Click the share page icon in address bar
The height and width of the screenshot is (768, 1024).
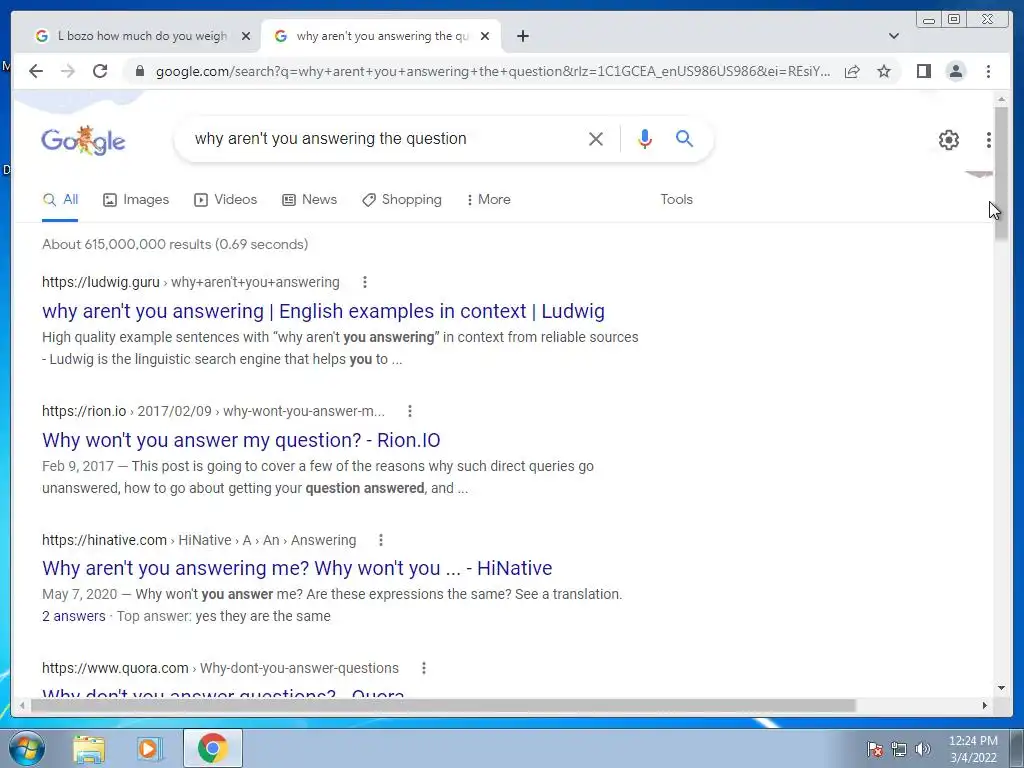[852, 71]
